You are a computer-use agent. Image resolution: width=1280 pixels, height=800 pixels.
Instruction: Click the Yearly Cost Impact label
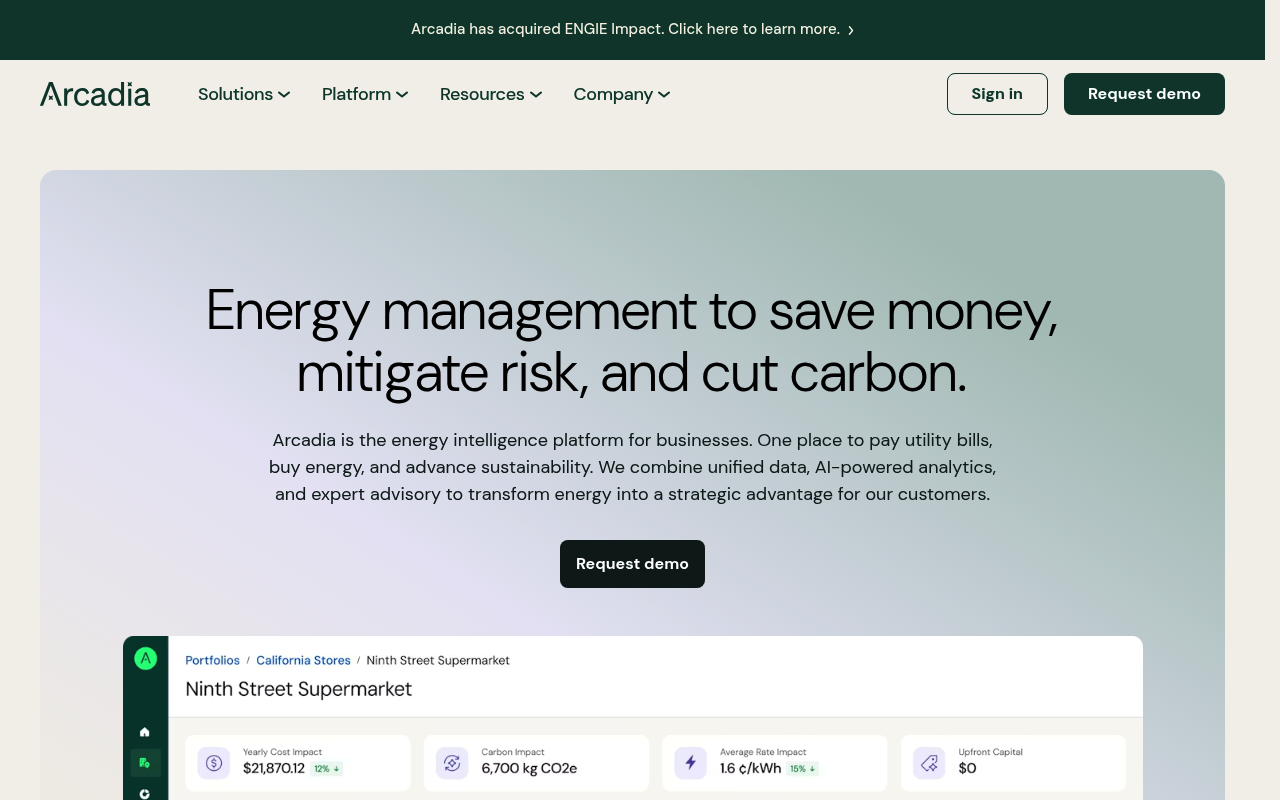[282, 752]
